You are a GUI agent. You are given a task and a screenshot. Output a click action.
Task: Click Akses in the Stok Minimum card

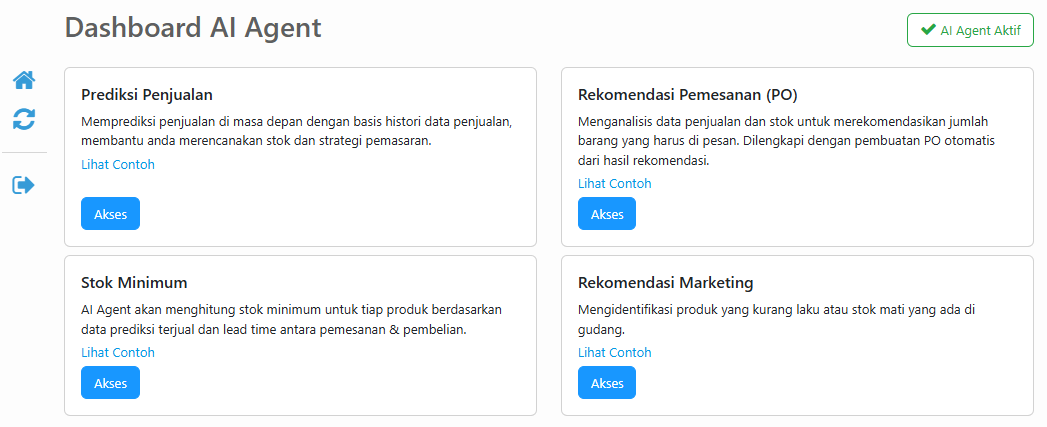coord(110,383)
